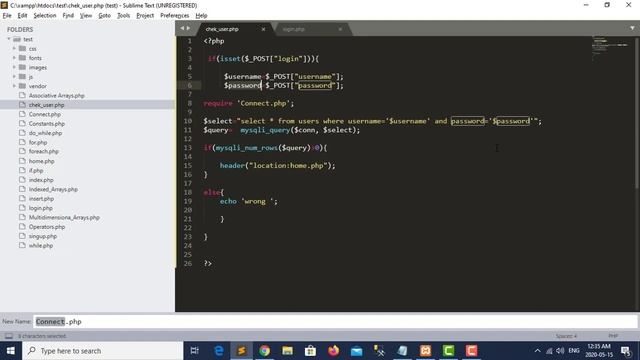The image size is (640, 360).
Task: Open Microsoft Store from taskbar
Action: (310, 351)
